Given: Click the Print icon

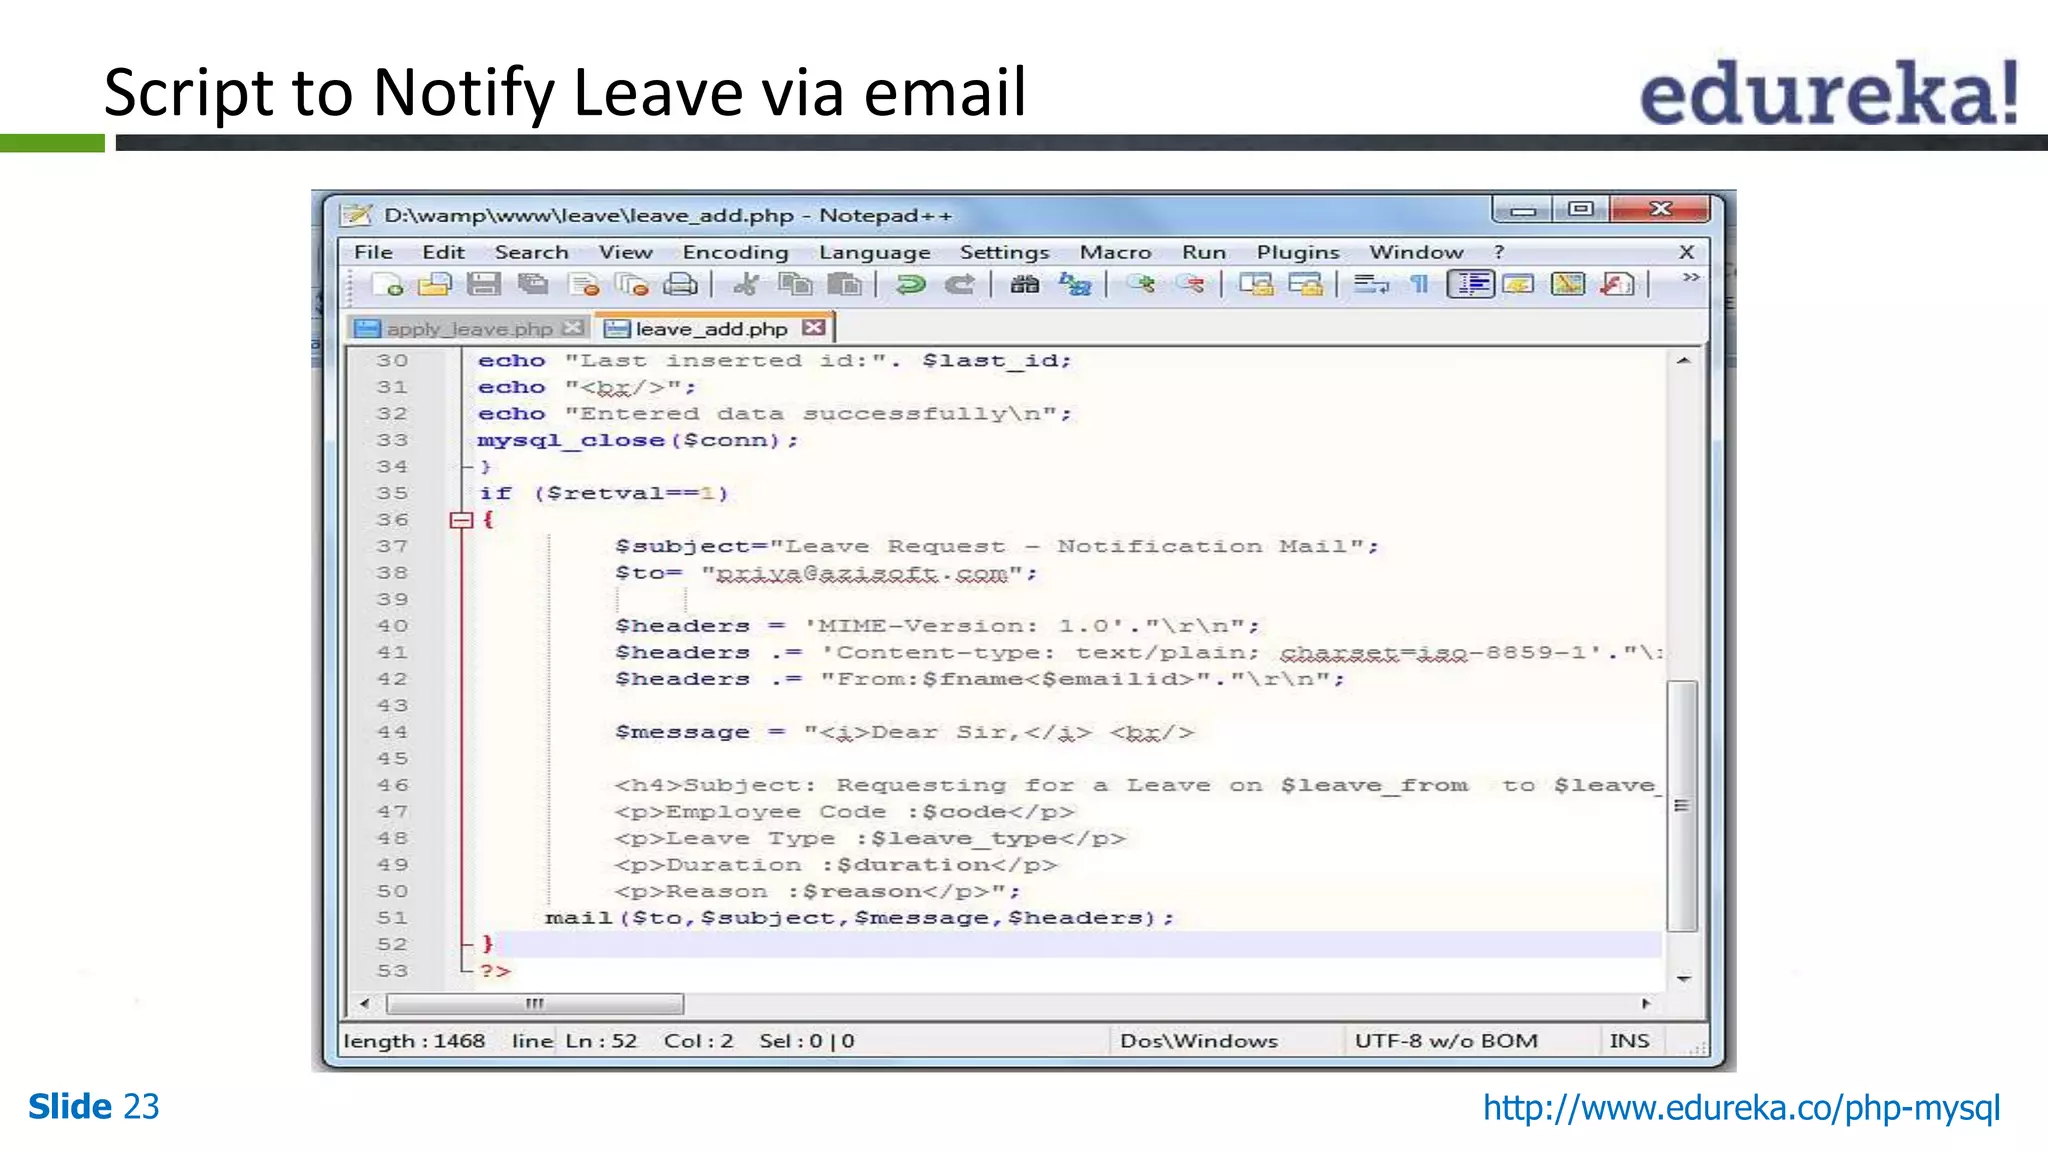Looking at the screenshot, I should click(x=681, y=285).
